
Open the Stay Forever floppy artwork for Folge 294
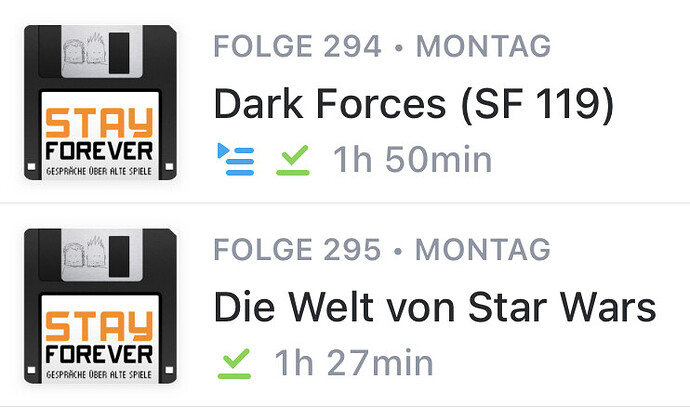pos(100,103)
